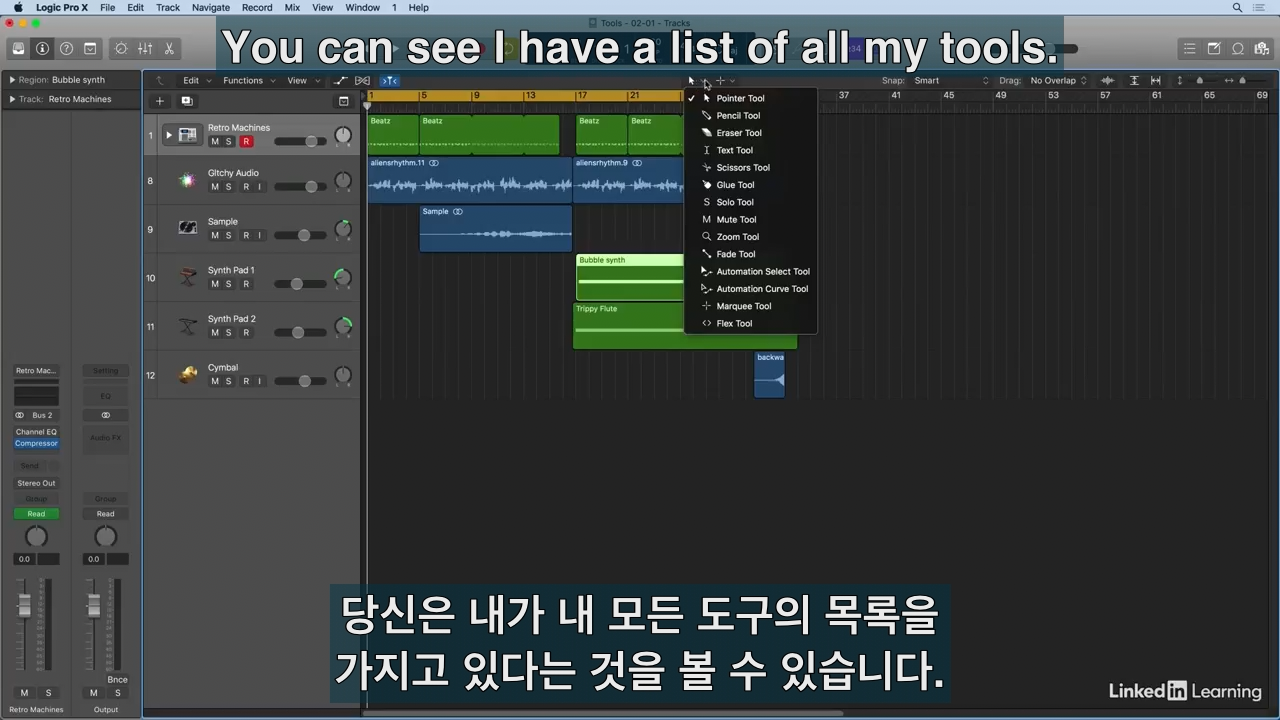The height and width of the screenshot is (720, 1280).
Task: Click the List Editors icon
Action: tap(1189, 48)
